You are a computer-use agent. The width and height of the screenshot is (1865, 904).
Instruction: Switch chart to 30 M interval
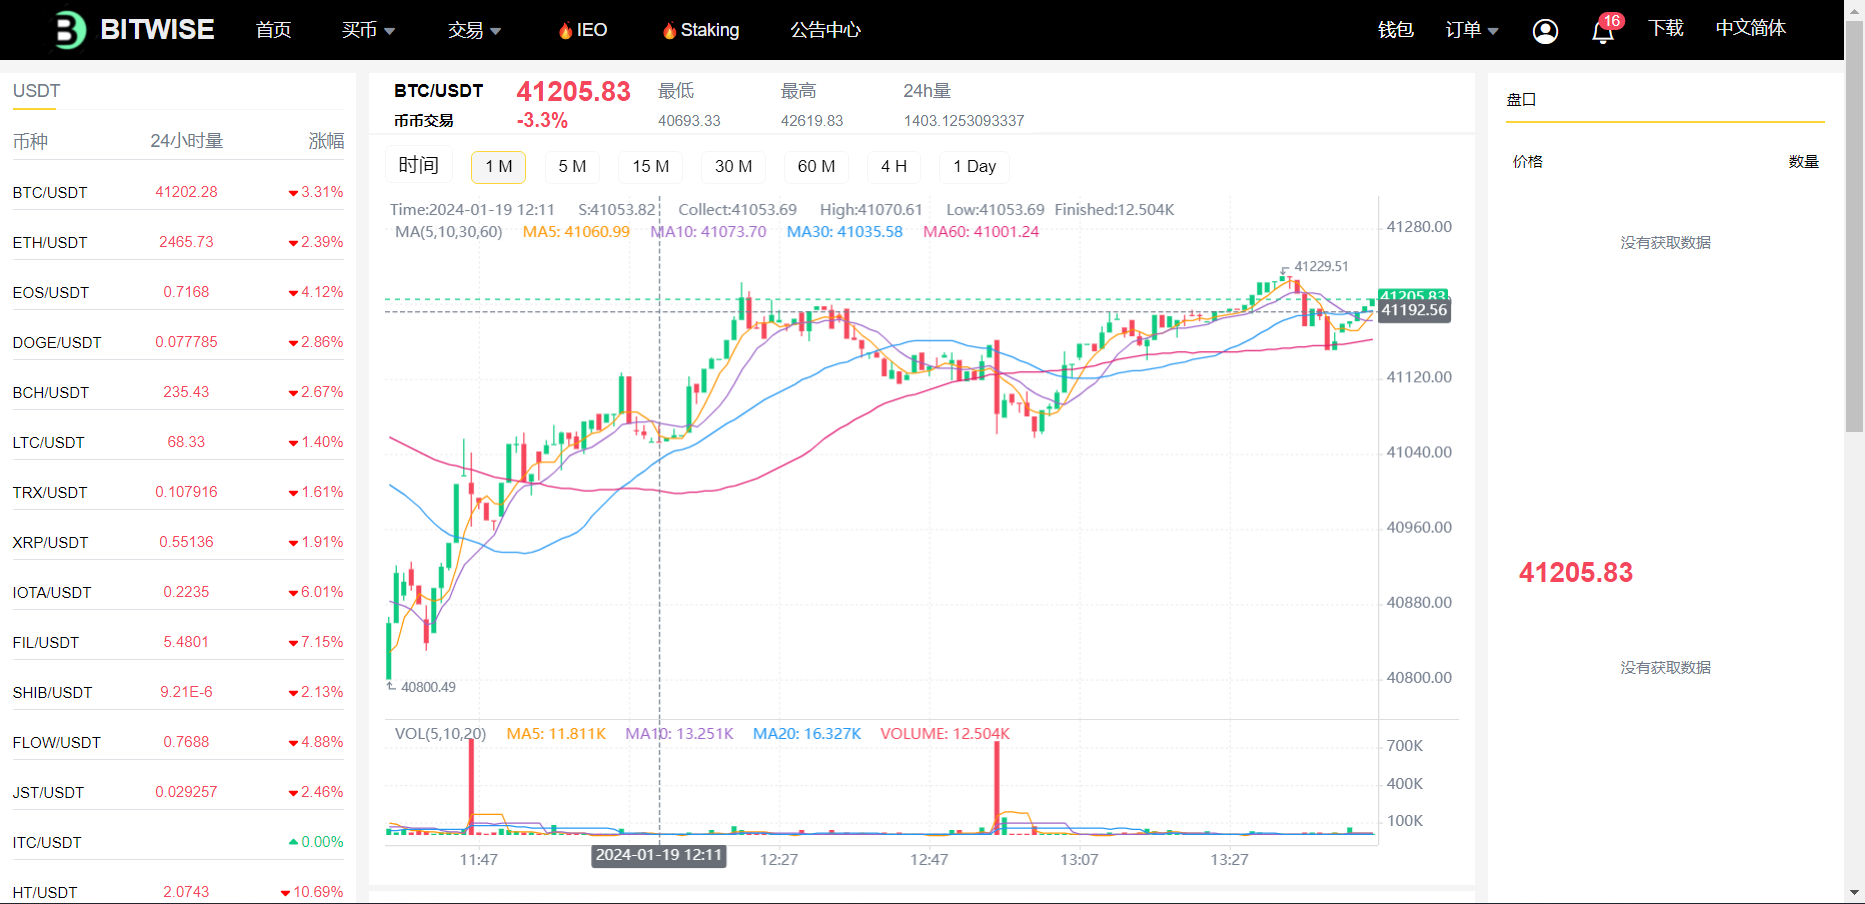[x=733, y=166]
